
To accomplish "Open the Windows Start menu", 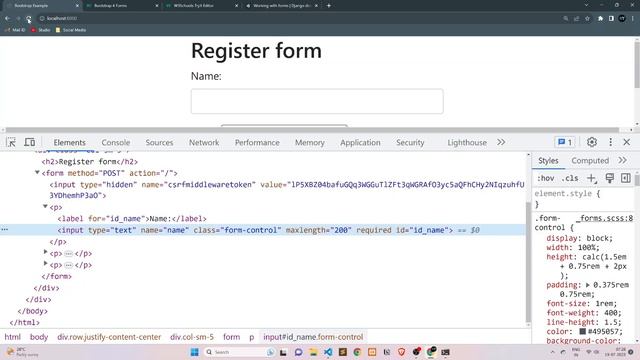I will (195, 352).
